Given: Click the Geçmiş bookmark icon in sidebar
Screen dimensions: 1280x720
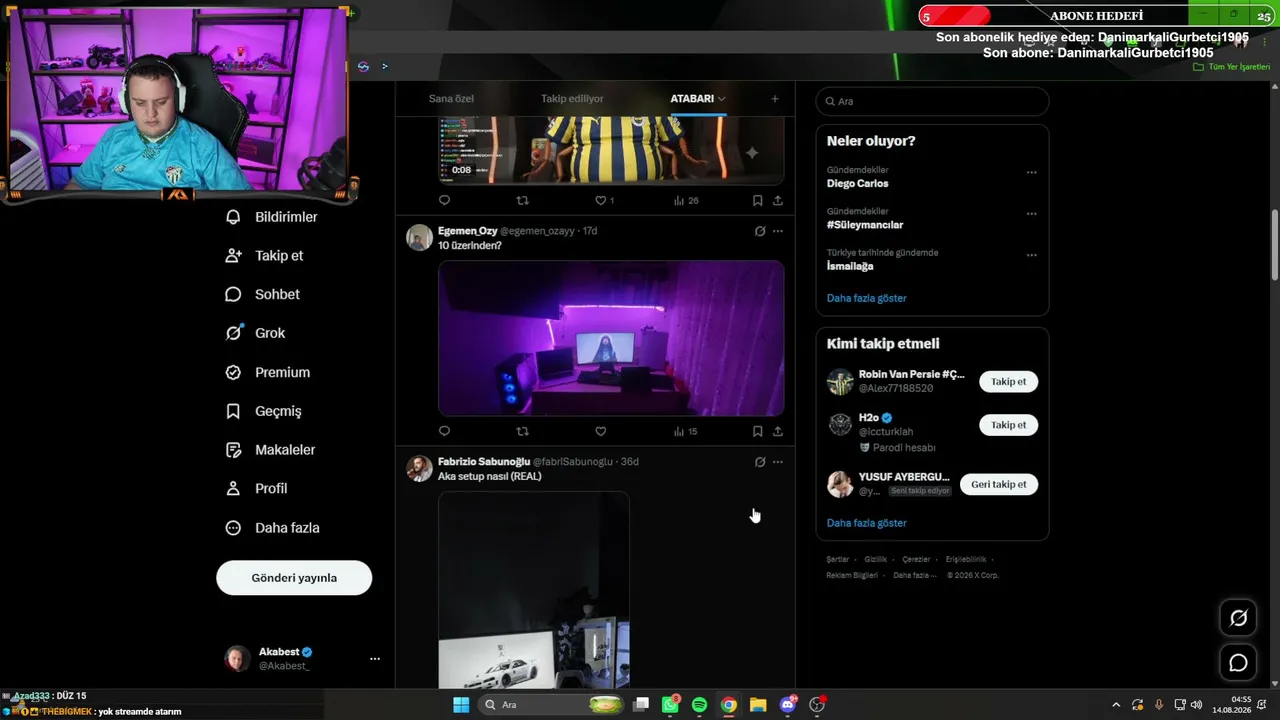Looking at the screenshot, I should click(x=233, y=411).
